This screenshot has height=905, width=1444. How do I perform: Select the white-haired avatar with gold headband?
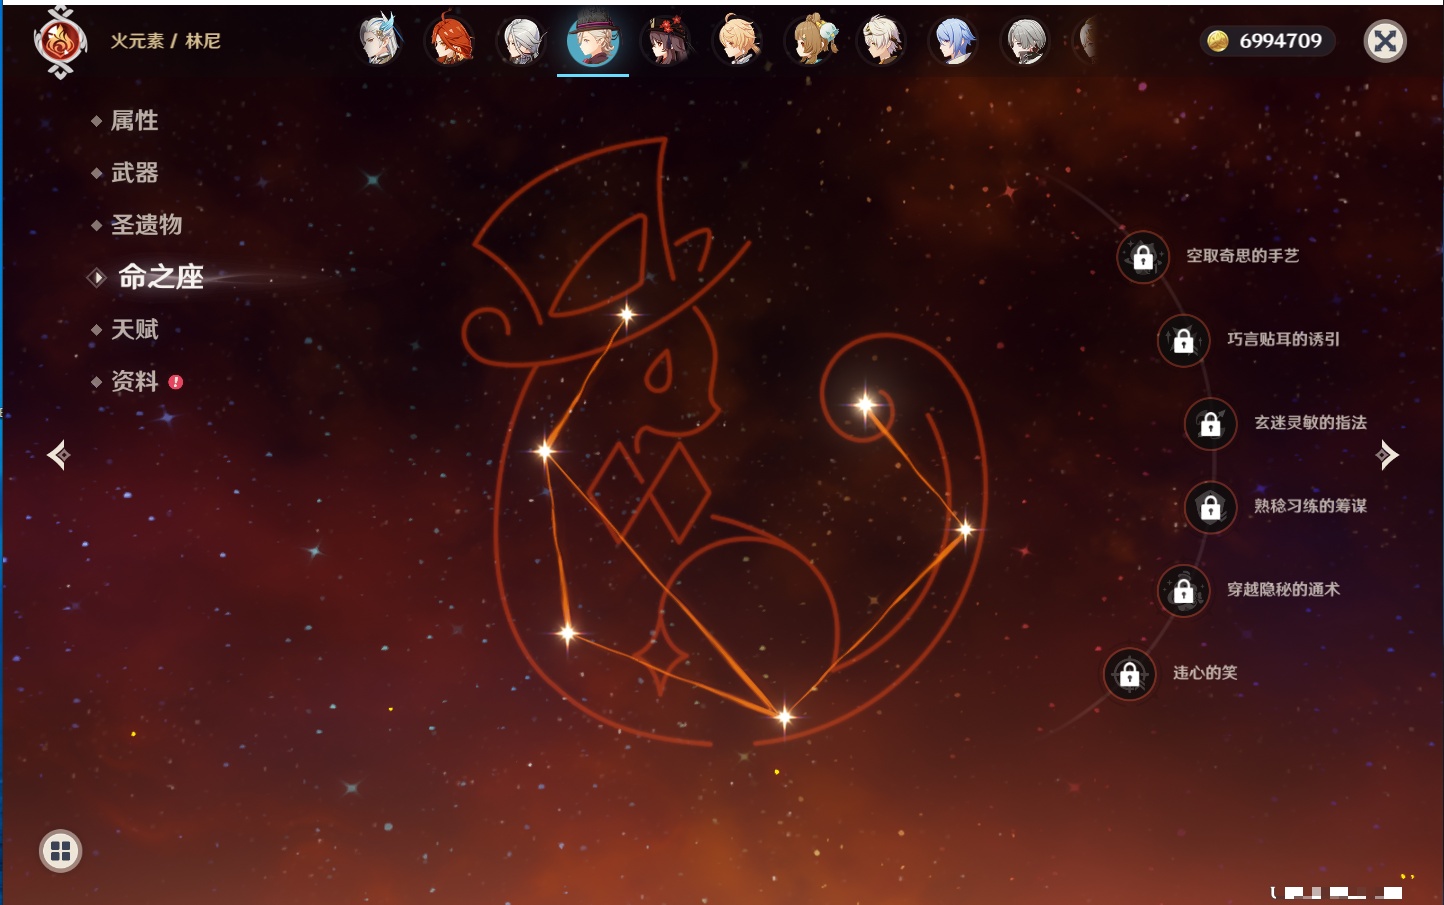(882, 41)
